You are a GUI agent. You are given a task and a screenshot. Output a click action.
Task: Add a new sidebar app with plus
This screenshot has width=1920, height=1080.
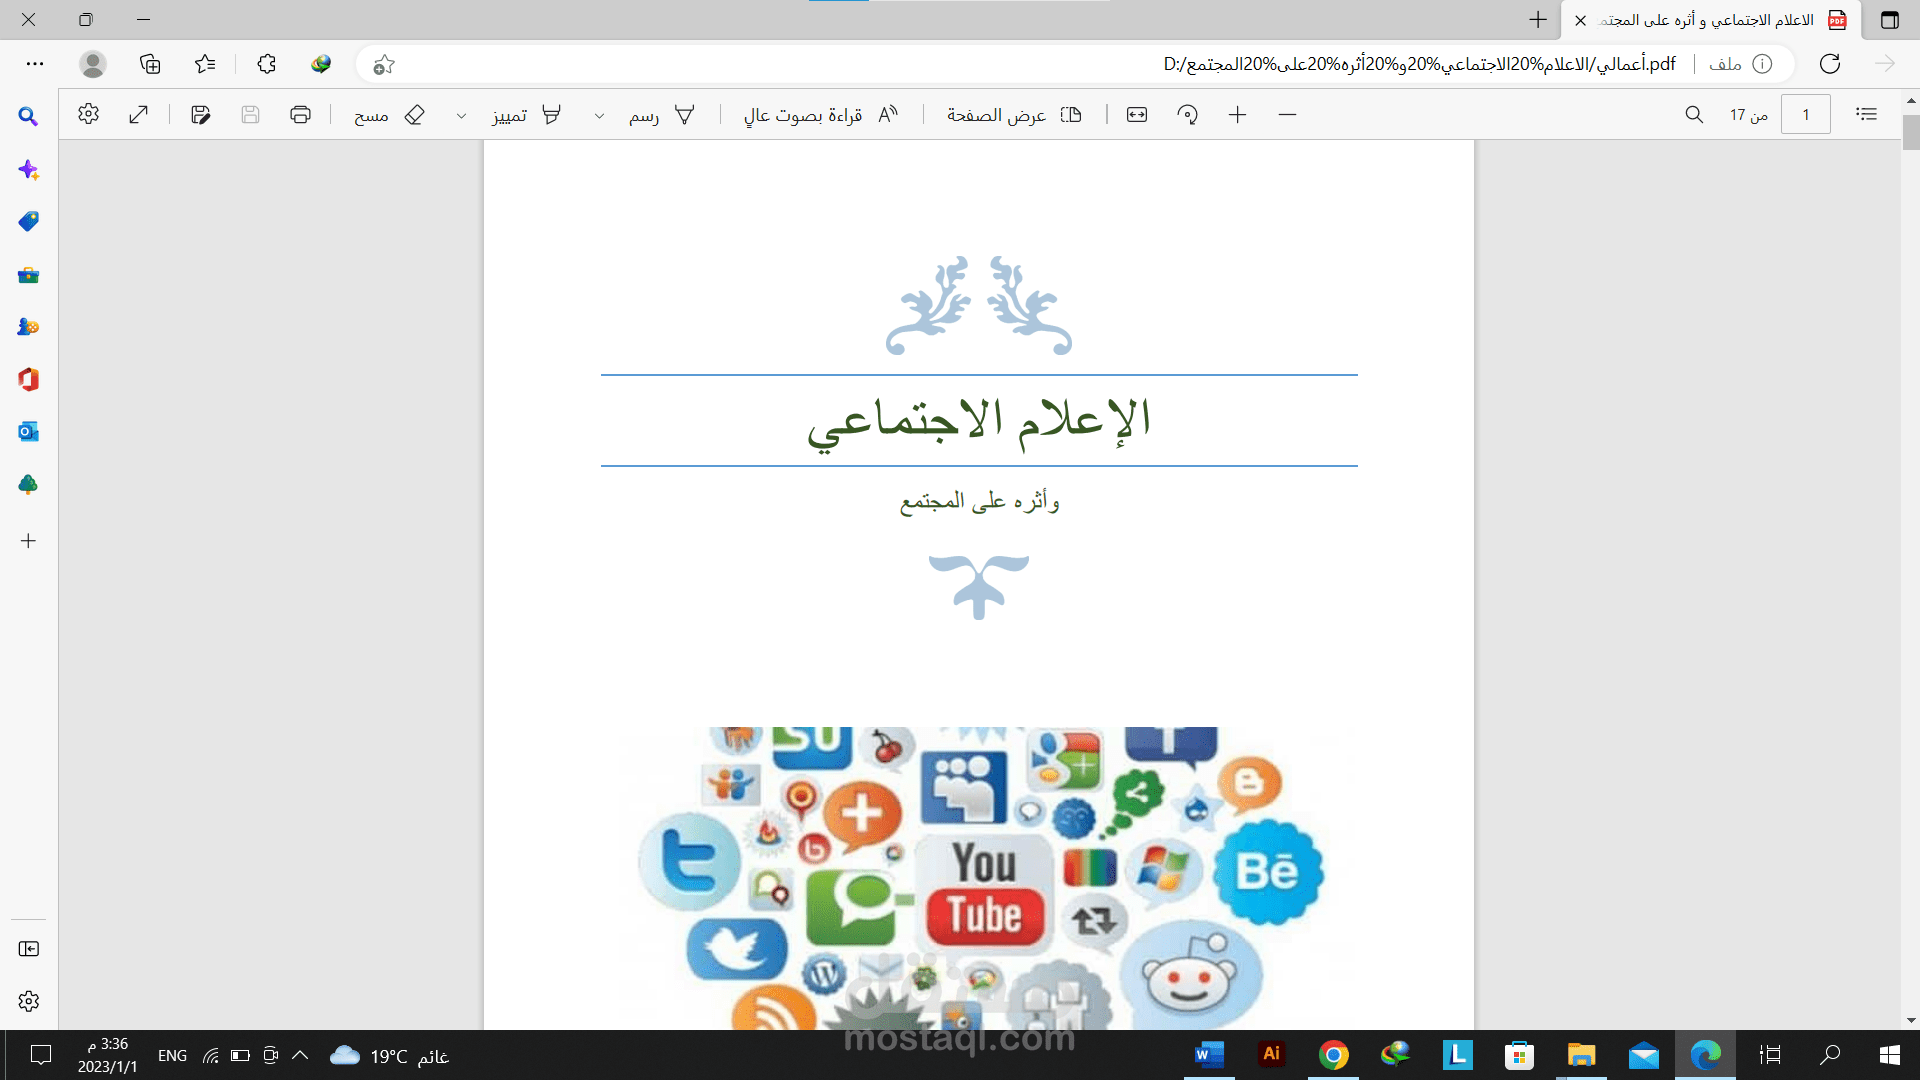(28, 541)
